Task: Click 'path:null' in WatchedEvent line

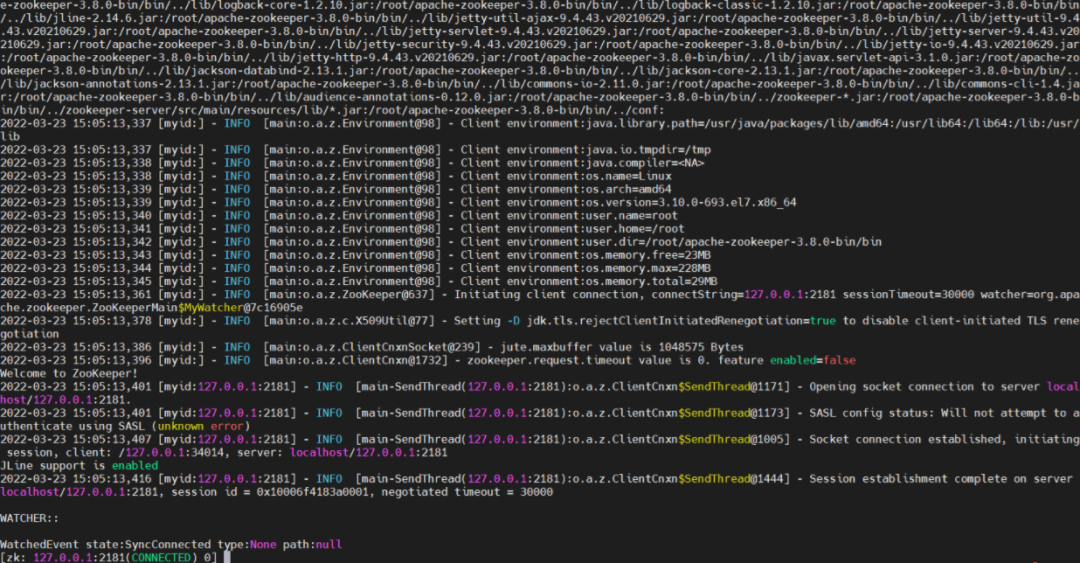Action: 312,544
